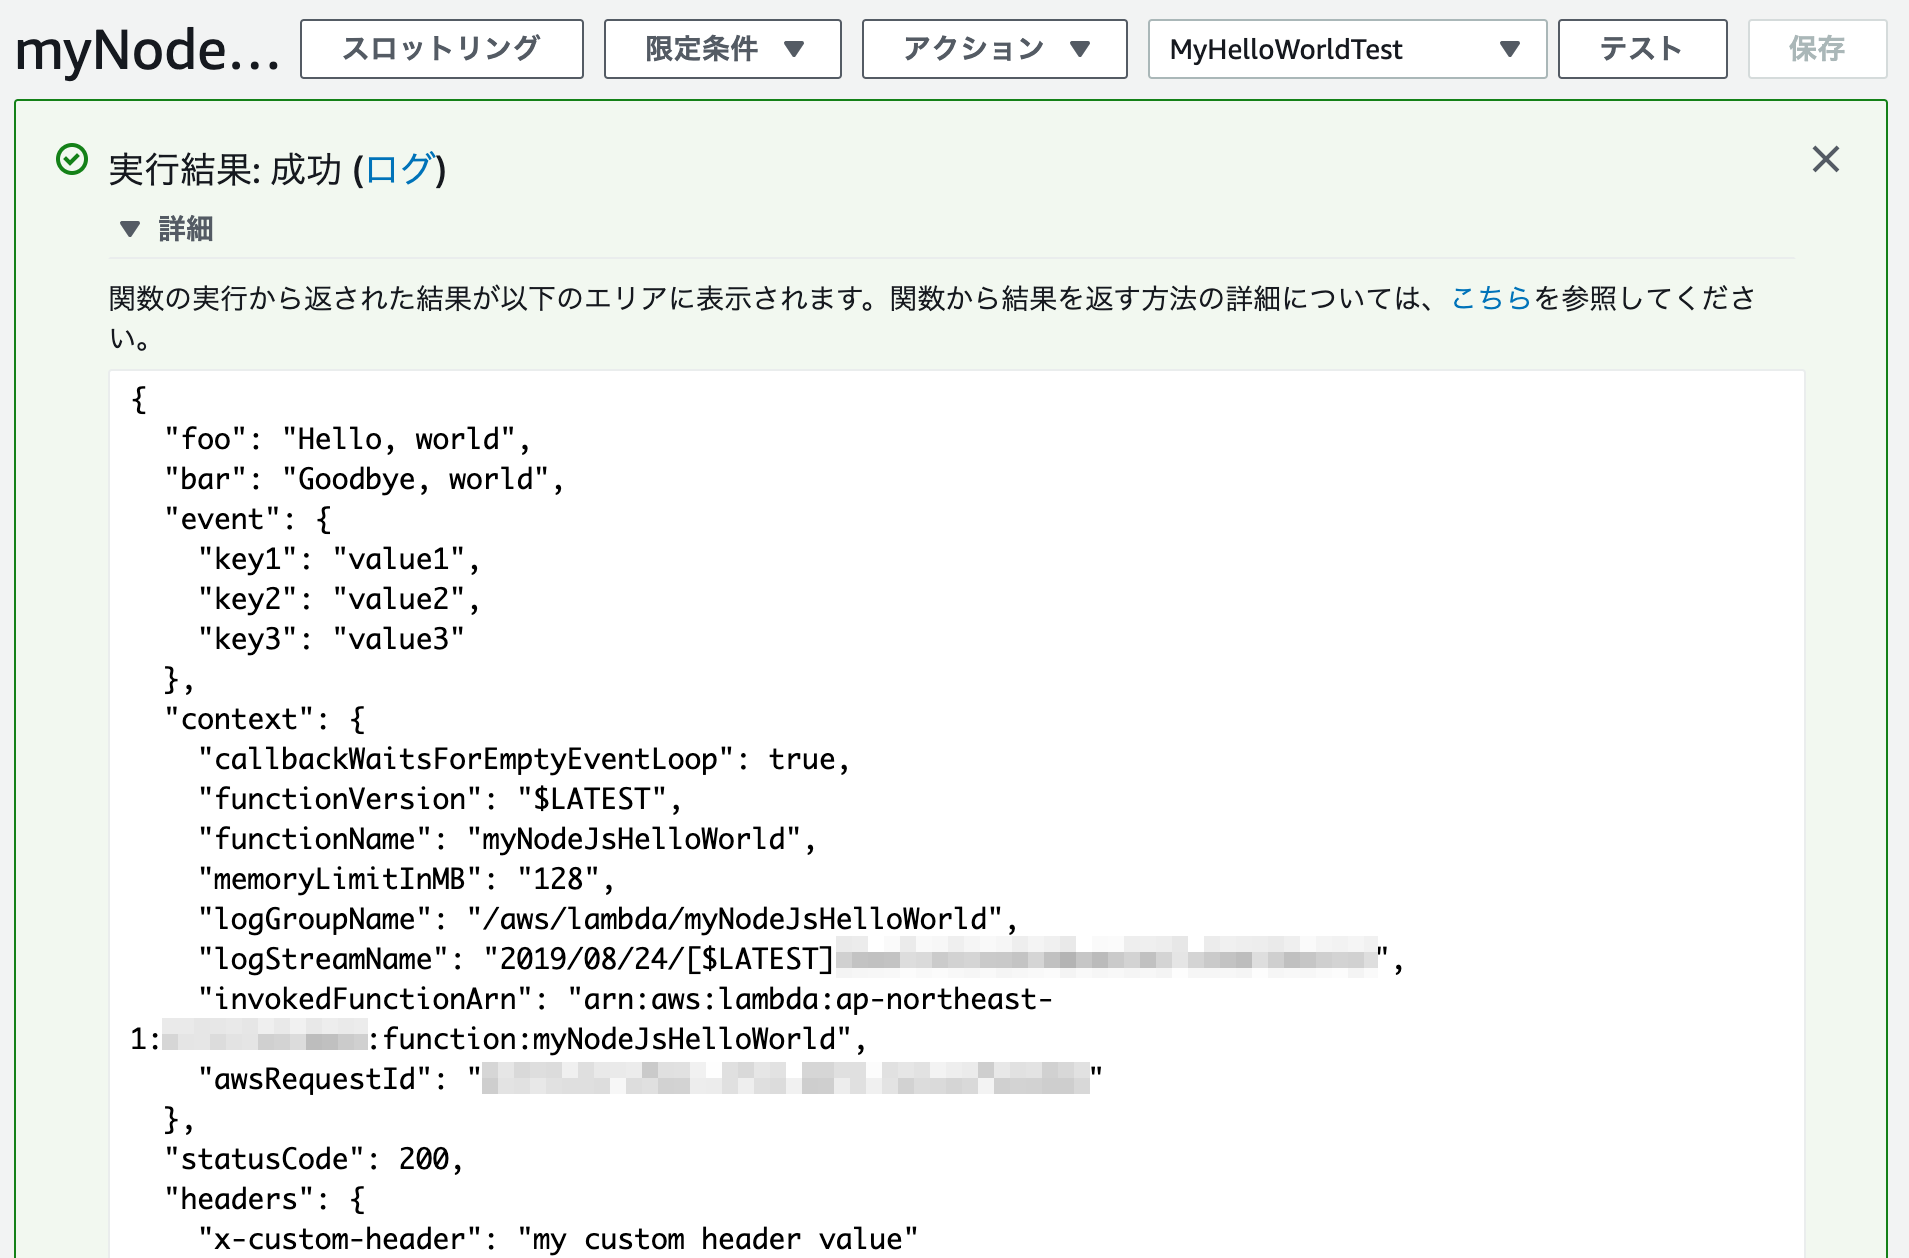Click the 保存 save button
The width and height of the screenshot is (1909, 1258).
pyautogui.click(x=1816, y=49)
